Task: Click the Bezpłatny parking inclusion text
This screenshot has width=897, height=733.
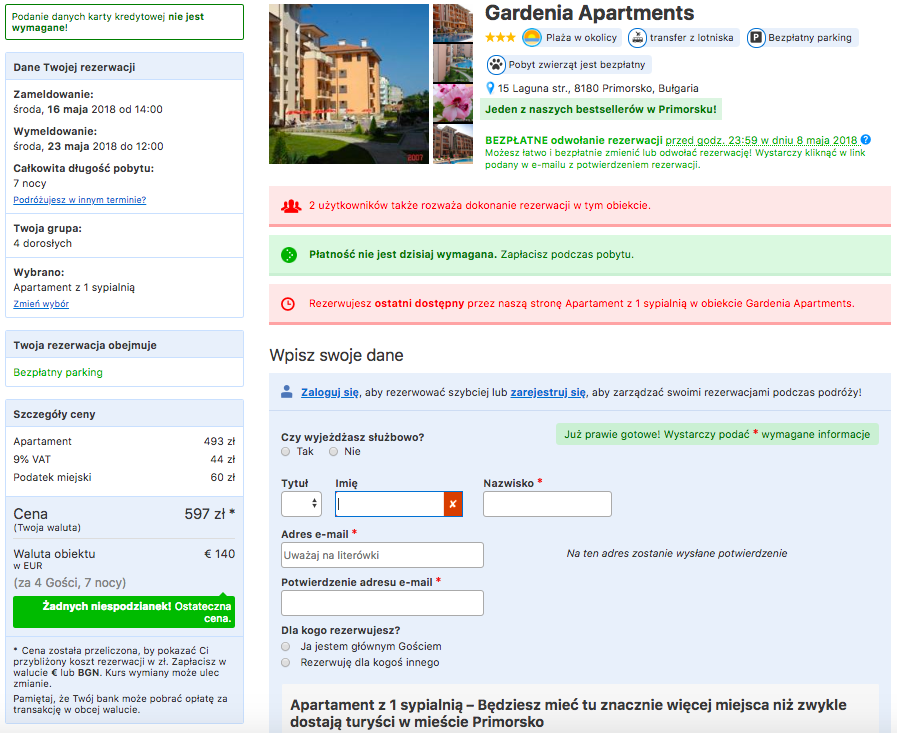Action: pos(58,373)
